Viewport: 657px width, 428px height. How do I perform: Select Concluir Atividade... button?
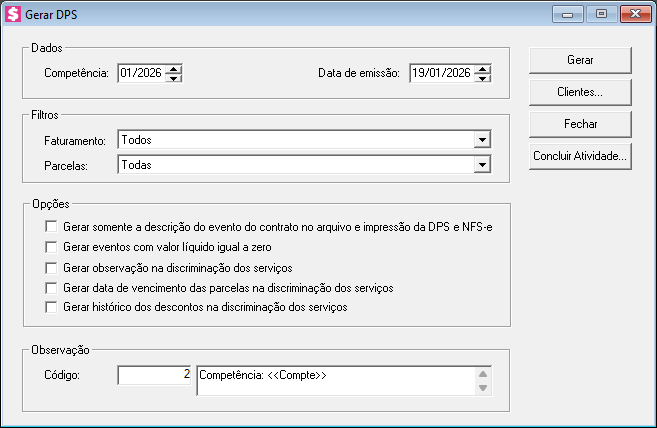tap(579, 156)
